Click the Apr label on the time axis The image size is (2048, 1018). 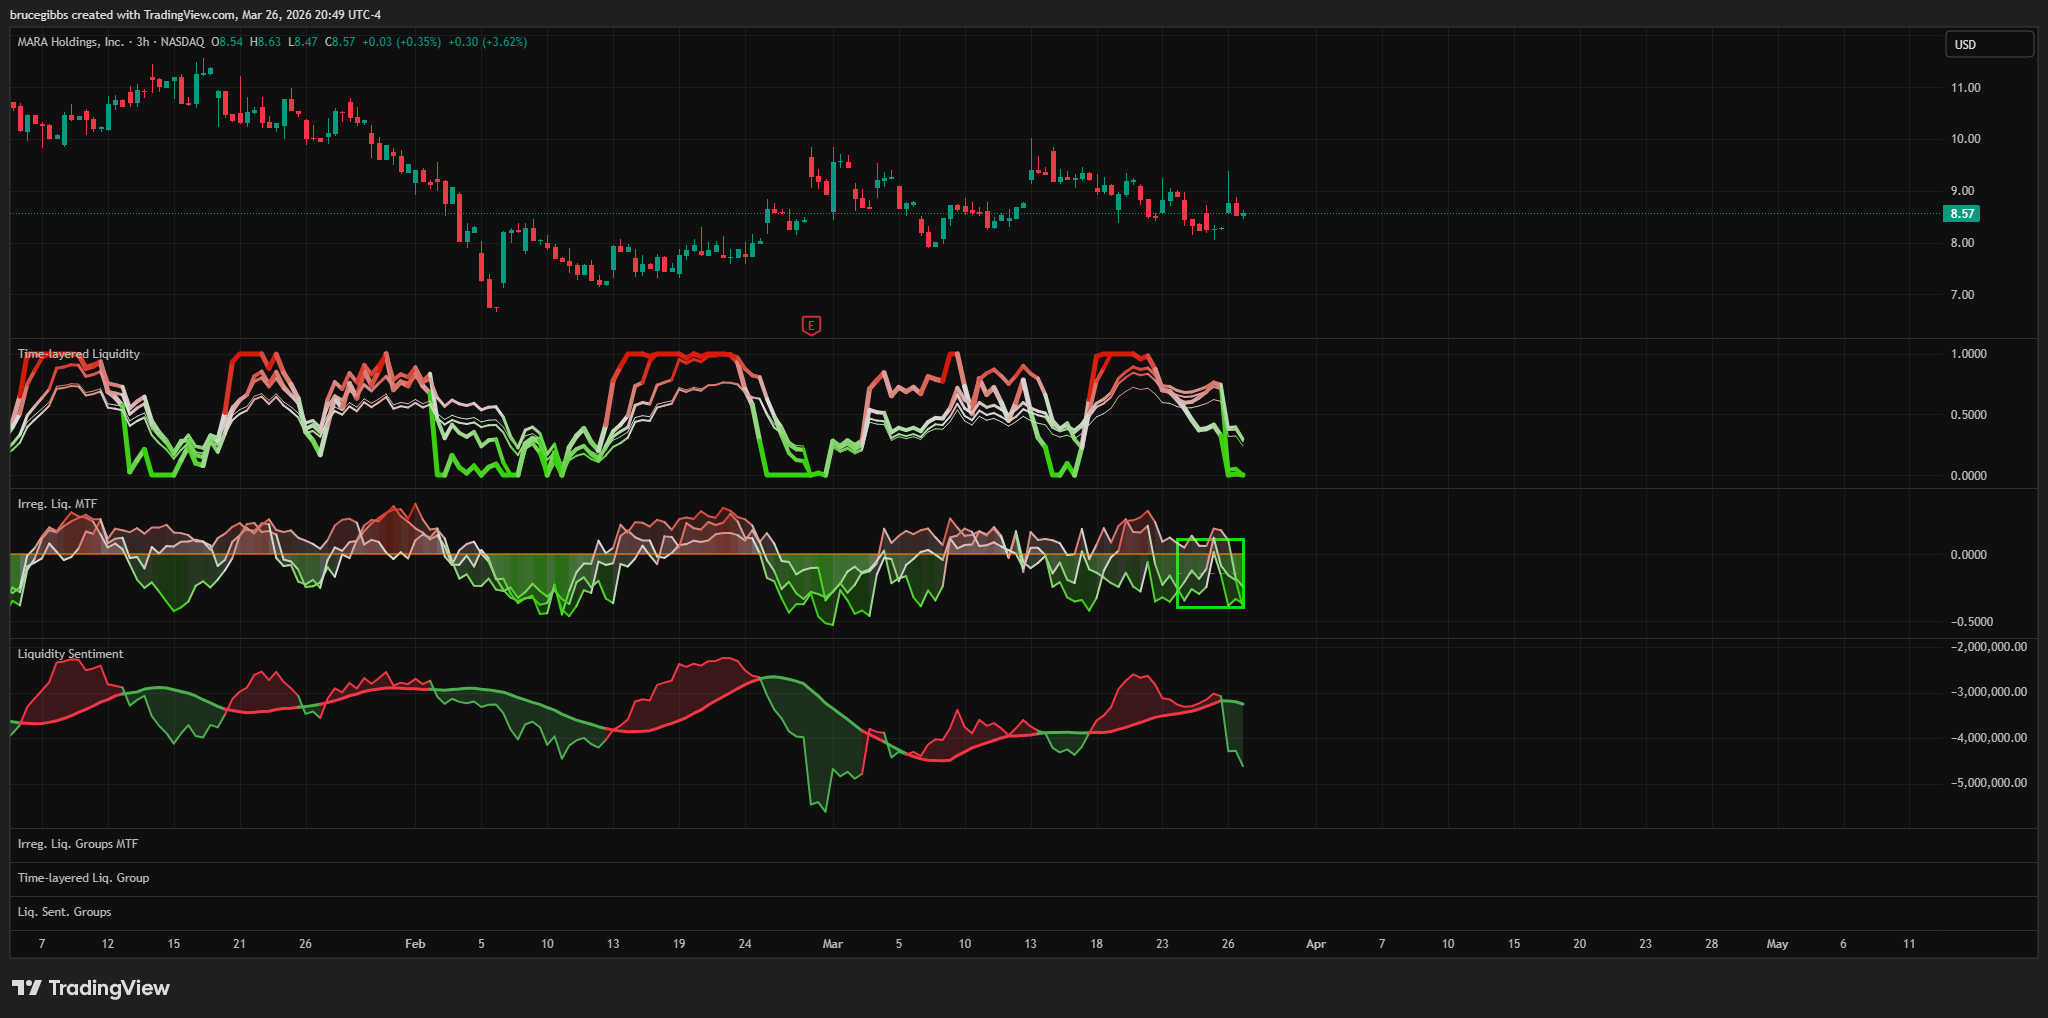1316,944
